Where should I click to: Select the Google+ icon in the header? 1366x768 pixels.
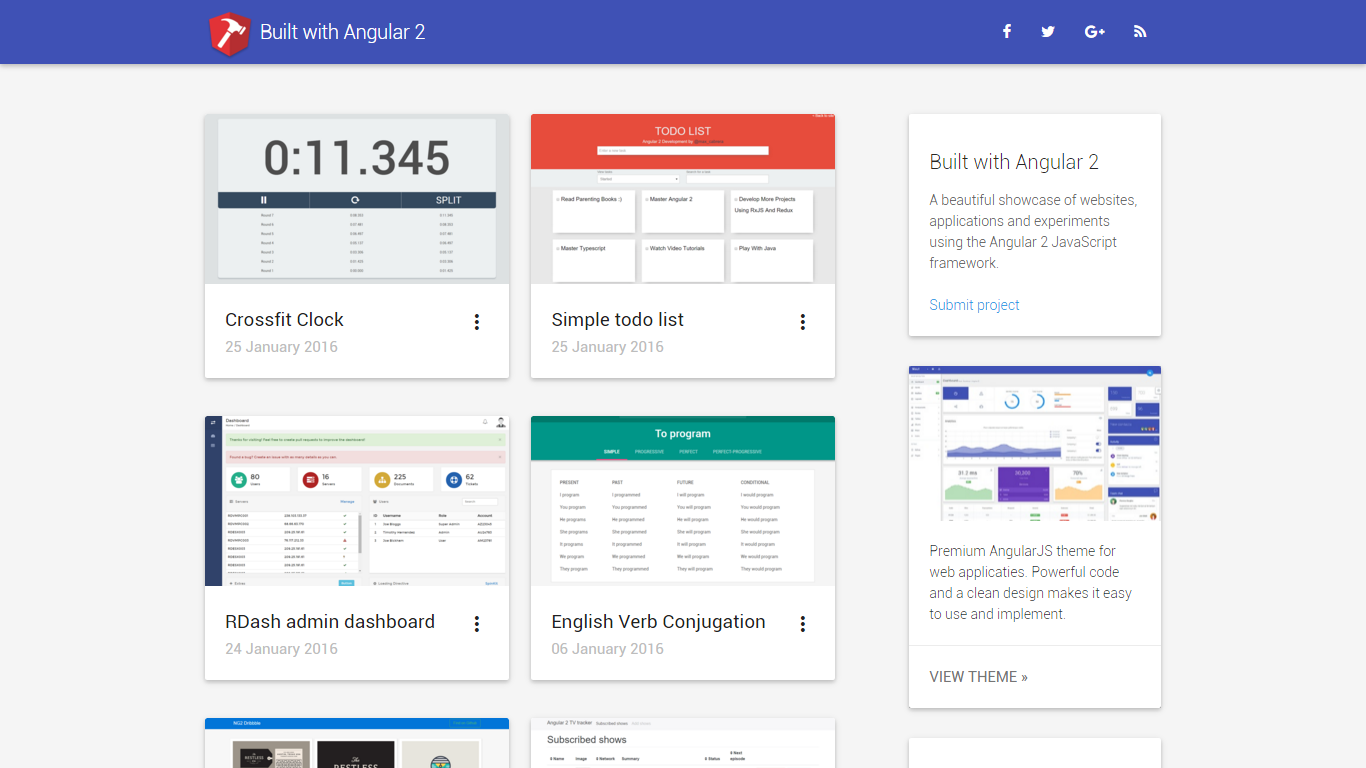[1094, 31]
